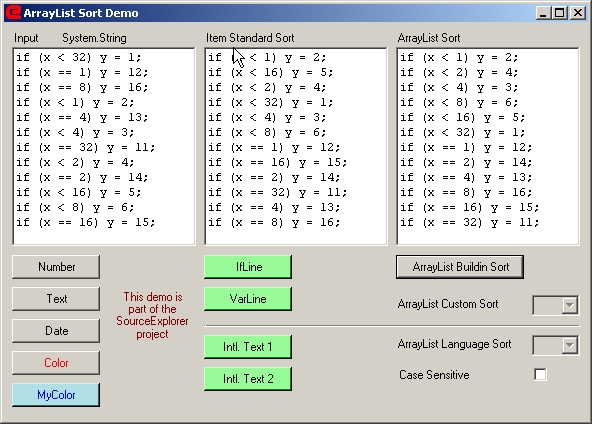592x424 pixels.
Task: Click the 'System.String' type label
Action: [94, 38]
